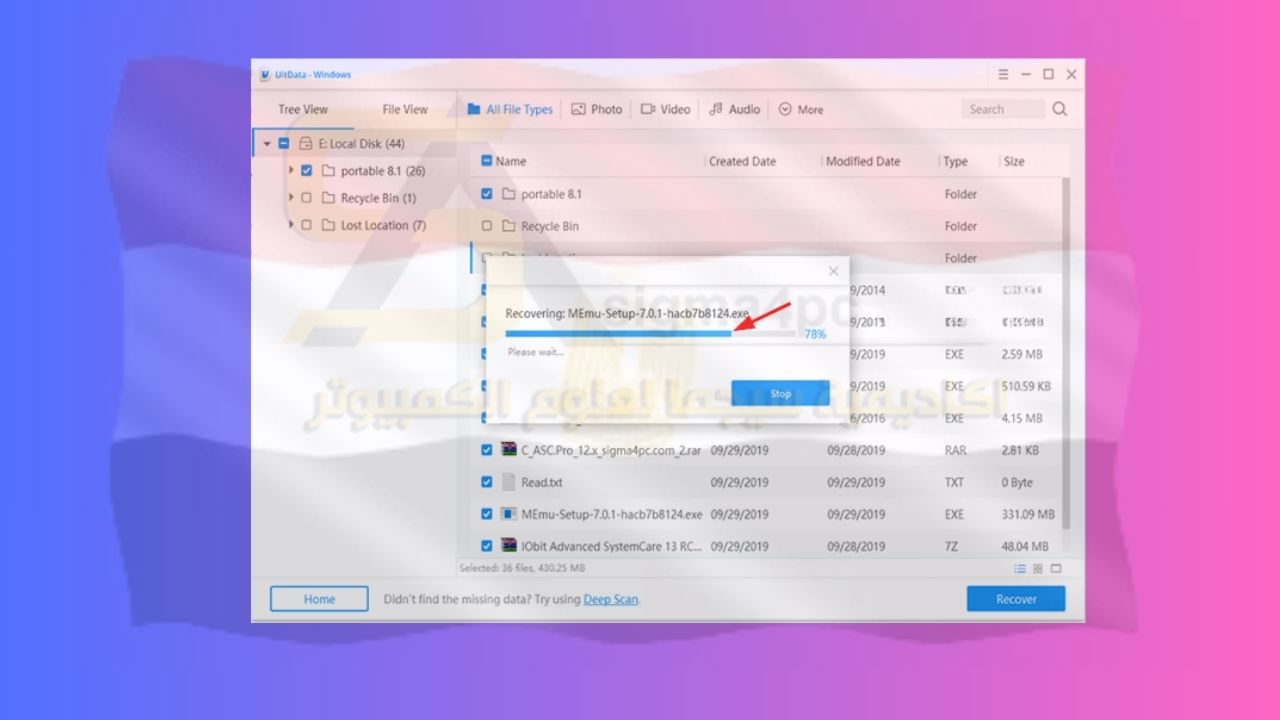Click the IObit Advanced SystemCare archive icon

click(x=509, y=546)
